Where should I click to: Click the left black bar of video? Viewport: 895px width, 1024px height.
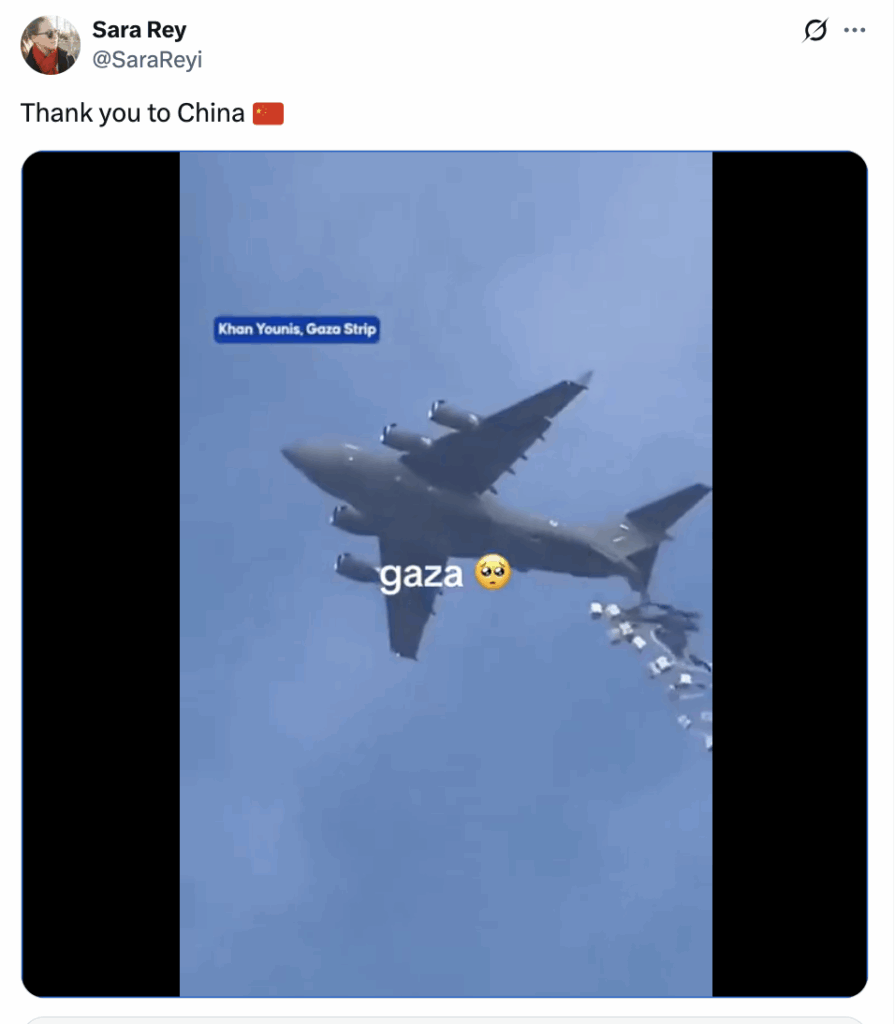pos(101,573)
